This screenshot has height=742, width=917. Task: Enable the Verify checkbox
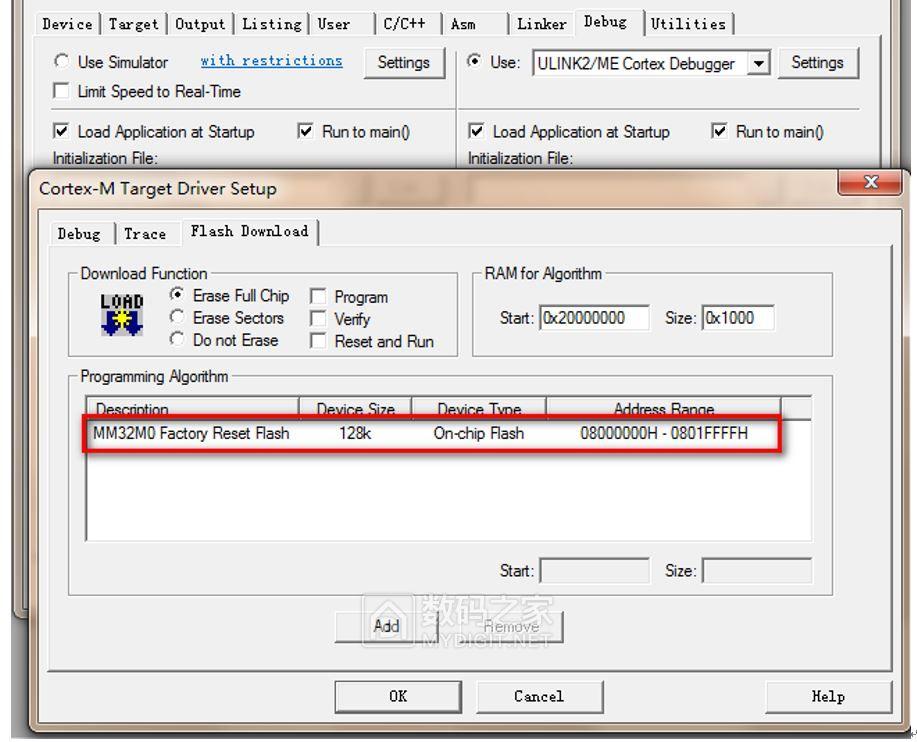318,319
